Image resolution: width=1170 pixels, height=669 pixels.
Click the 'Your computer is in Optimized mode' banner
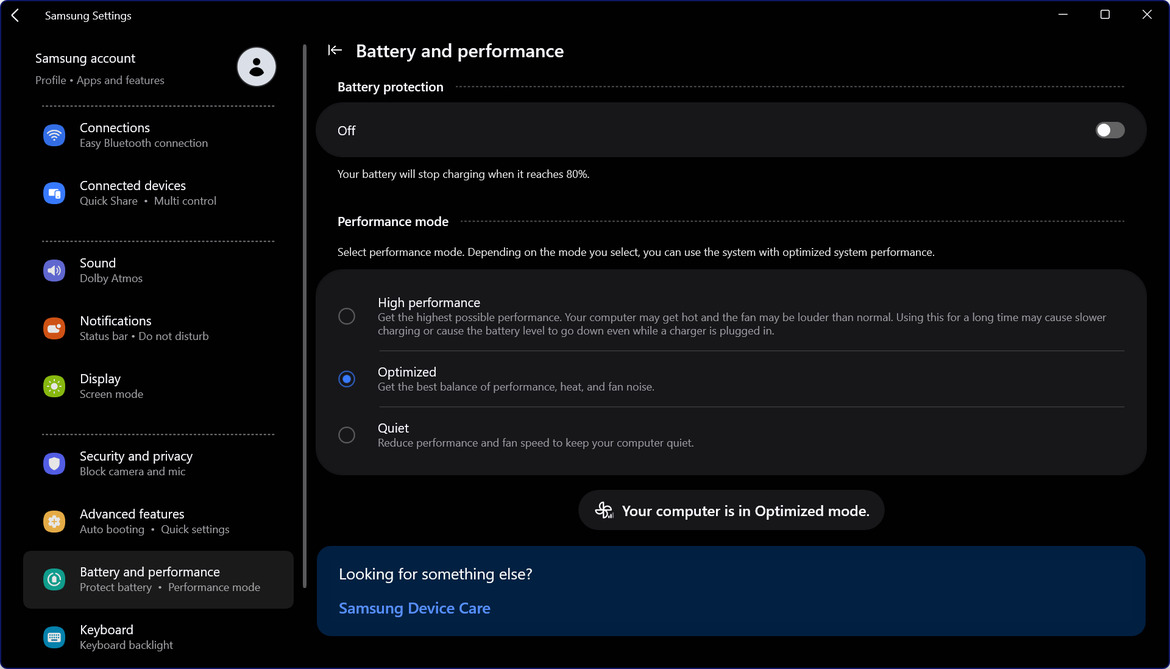tap(731, 510)
